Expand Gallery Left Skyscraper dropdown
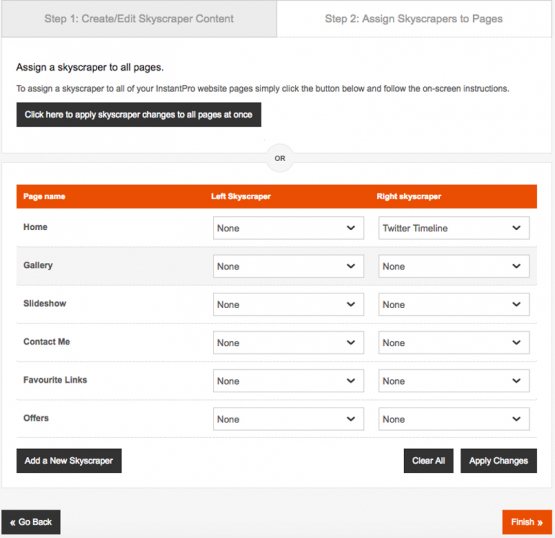 pos(288,266)
